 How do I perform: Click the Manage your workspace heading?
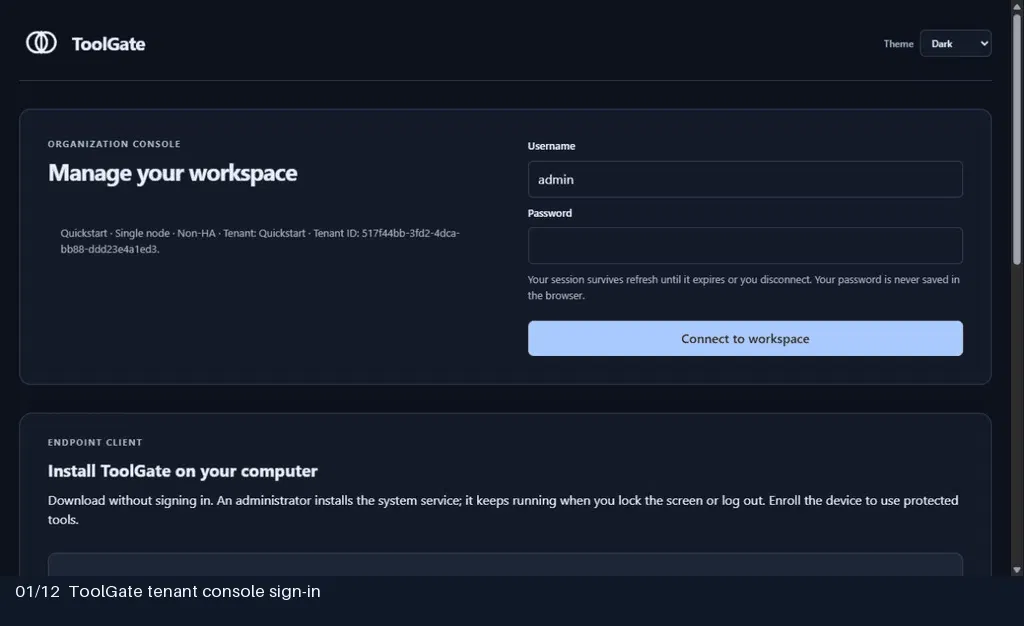pyautogui.click(x=172, y=173)
